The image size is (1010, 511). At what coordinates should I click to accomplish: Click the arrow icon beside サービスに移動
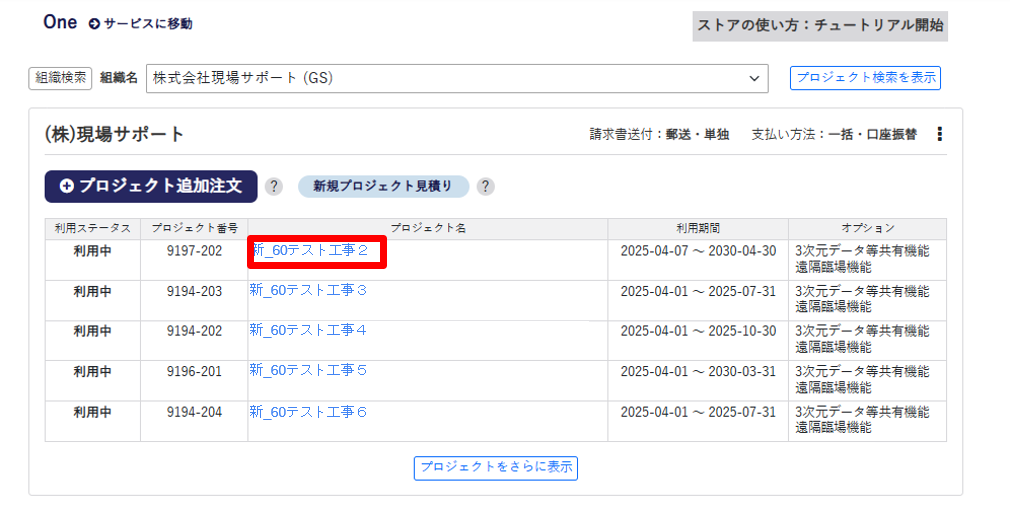95,24
